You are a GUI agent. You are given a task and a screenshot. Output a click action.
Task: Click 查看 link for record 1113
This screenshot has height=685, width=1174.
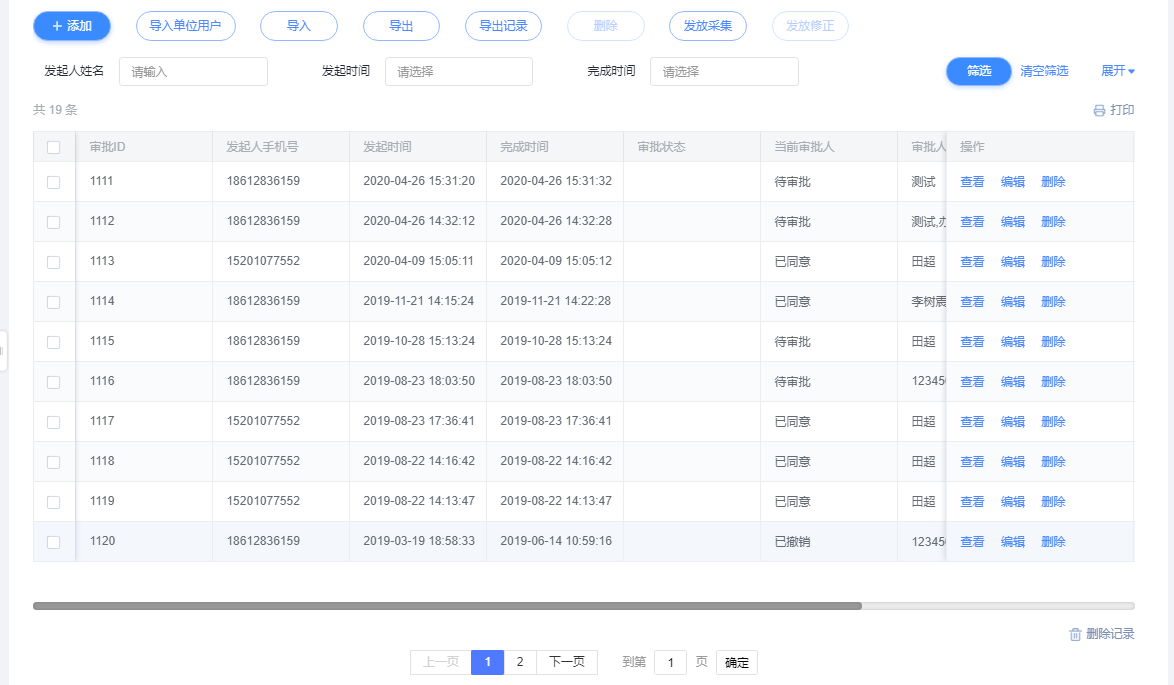tap(972, 262)
